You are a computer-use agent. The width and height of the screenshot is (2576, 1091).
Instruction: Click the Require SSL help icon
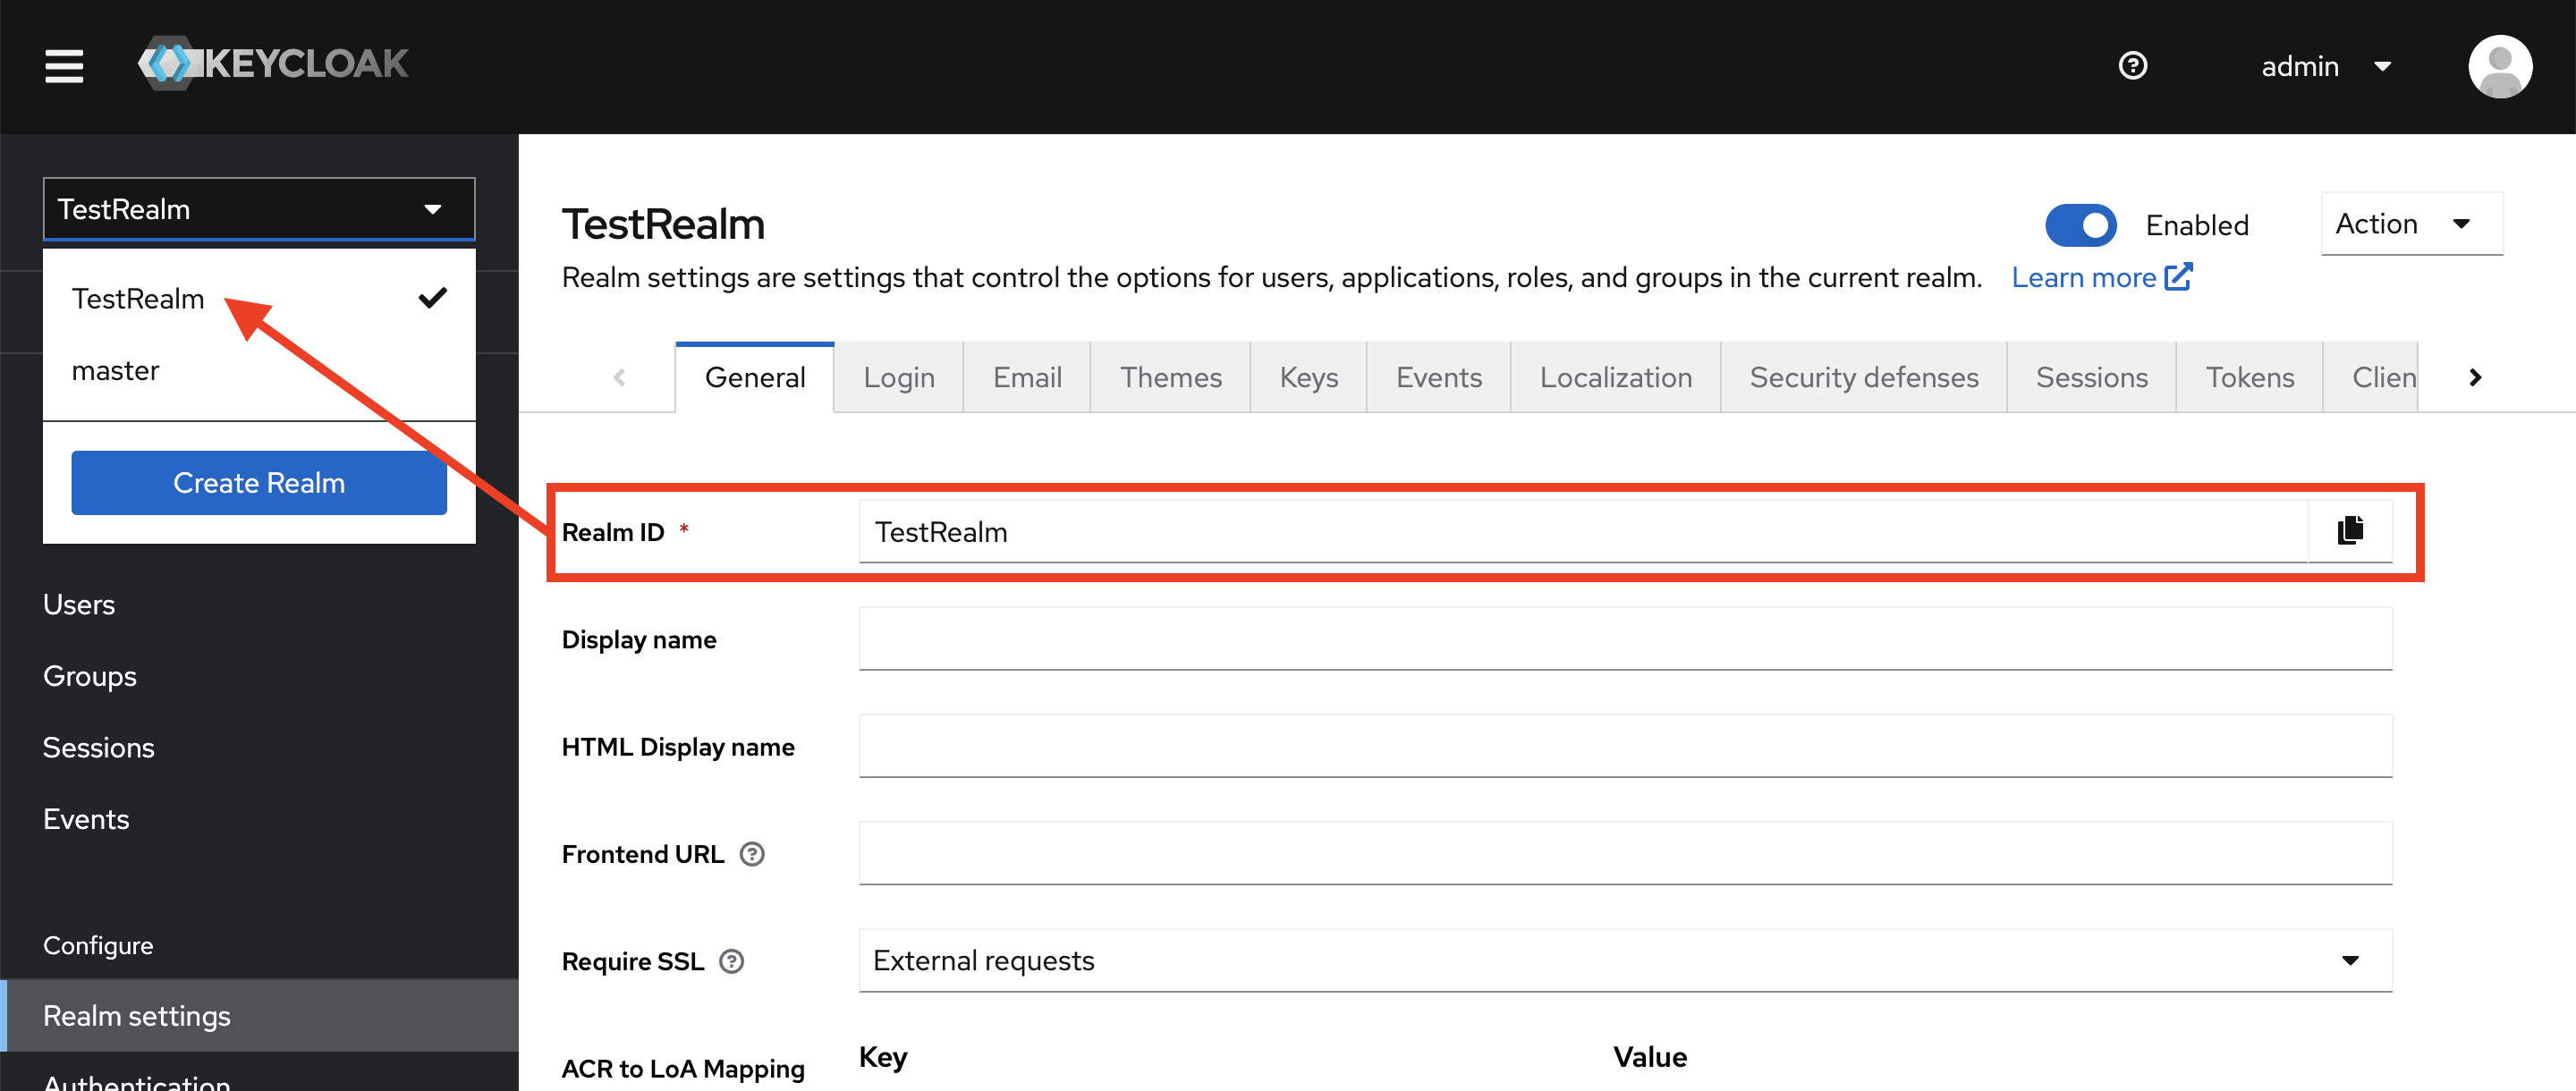[730, 961]
